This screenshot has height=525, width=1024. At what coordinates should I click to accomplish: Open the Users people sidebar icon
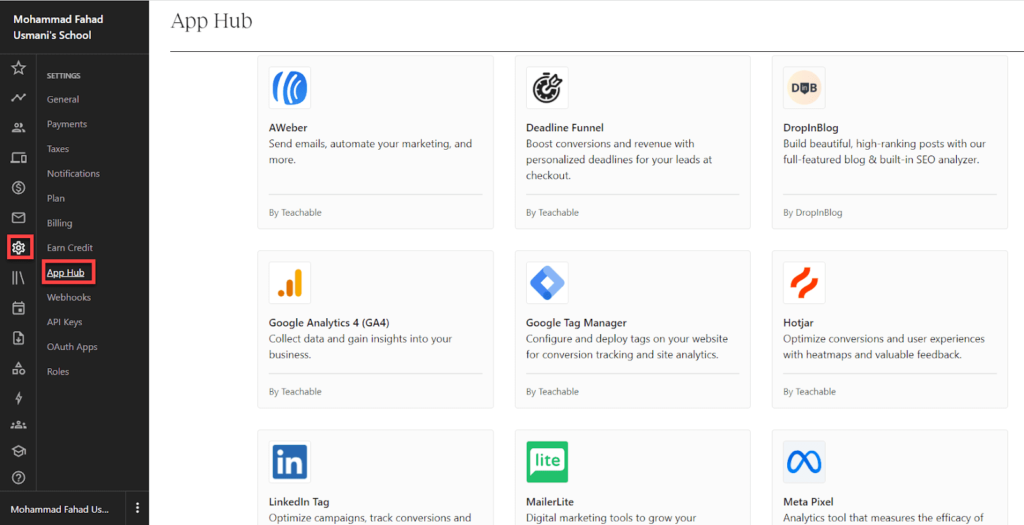pyautogui.click(x=18, y=128)
